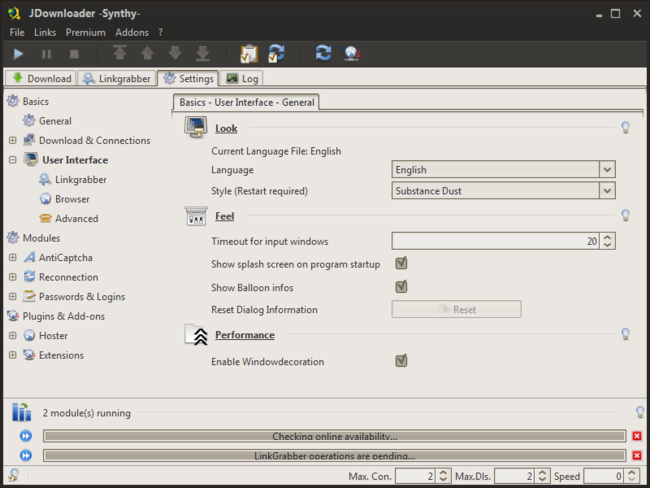The image size is (650, 488).
Task: Select the Settings tab
Action: 188,78
